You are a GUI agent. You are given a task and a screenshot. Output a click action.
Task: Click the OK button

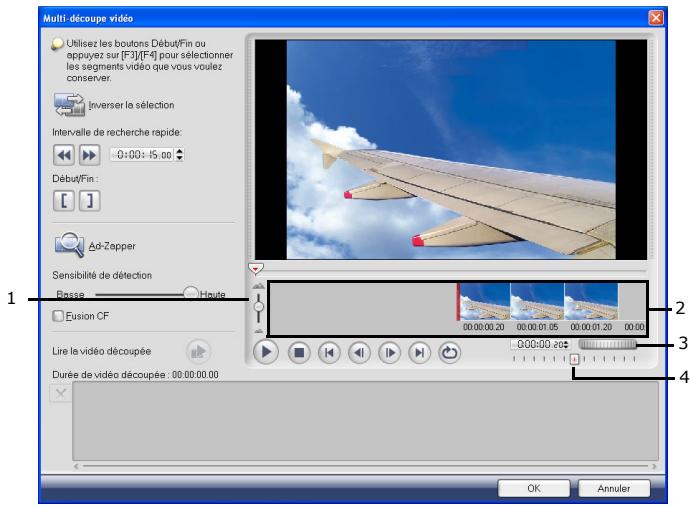click(533, 488)
